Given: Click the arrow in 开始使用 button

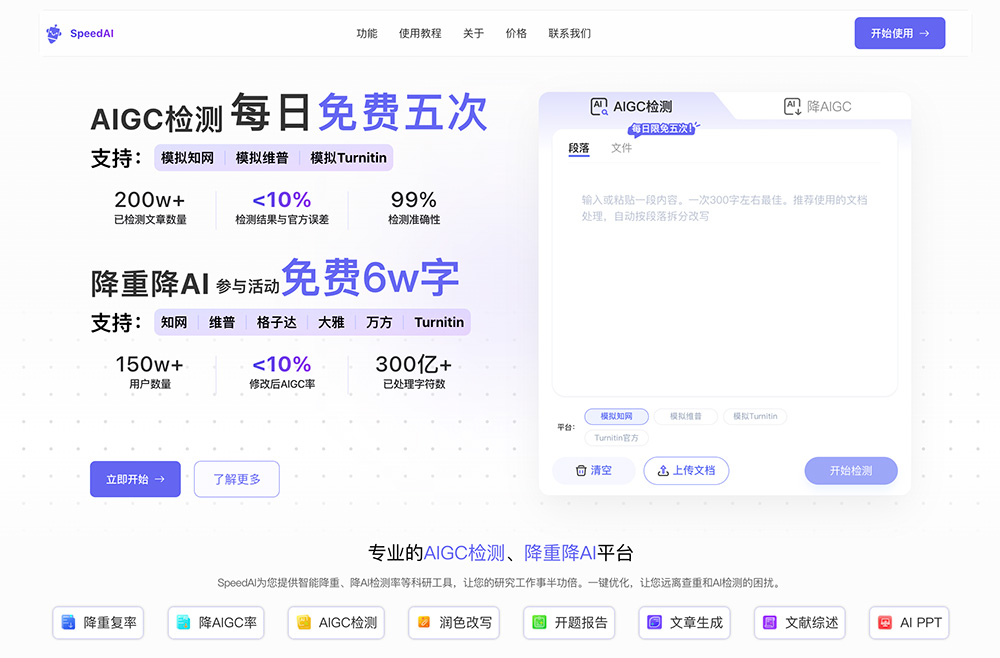Looking at the screenshot, I should pos(924,33).
